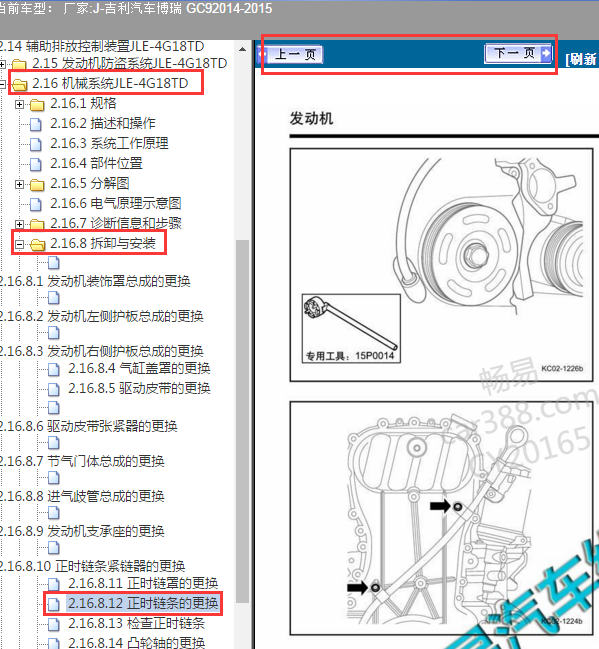Screen dimensions: 599x649
Task: Click folder icon next to 2.15 发动机防盗系统
Action: [x=19, y=64]
